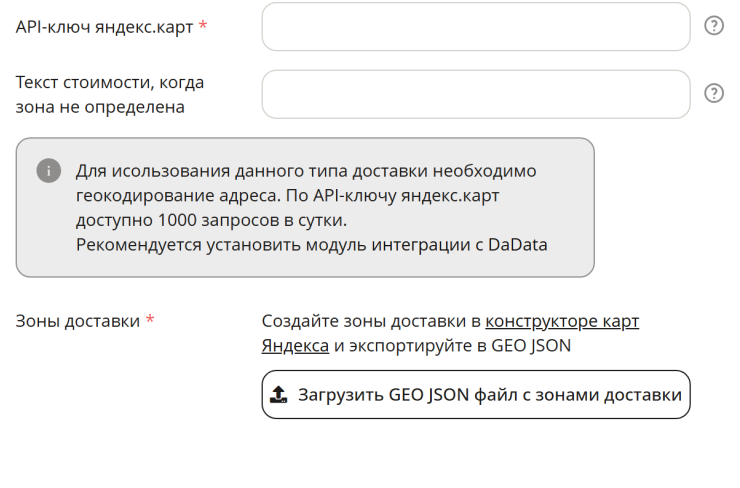The height and width of the screenshot is (488, 740).
Task: Click the upload icon on the GEO JSON button
Action: 278,394
